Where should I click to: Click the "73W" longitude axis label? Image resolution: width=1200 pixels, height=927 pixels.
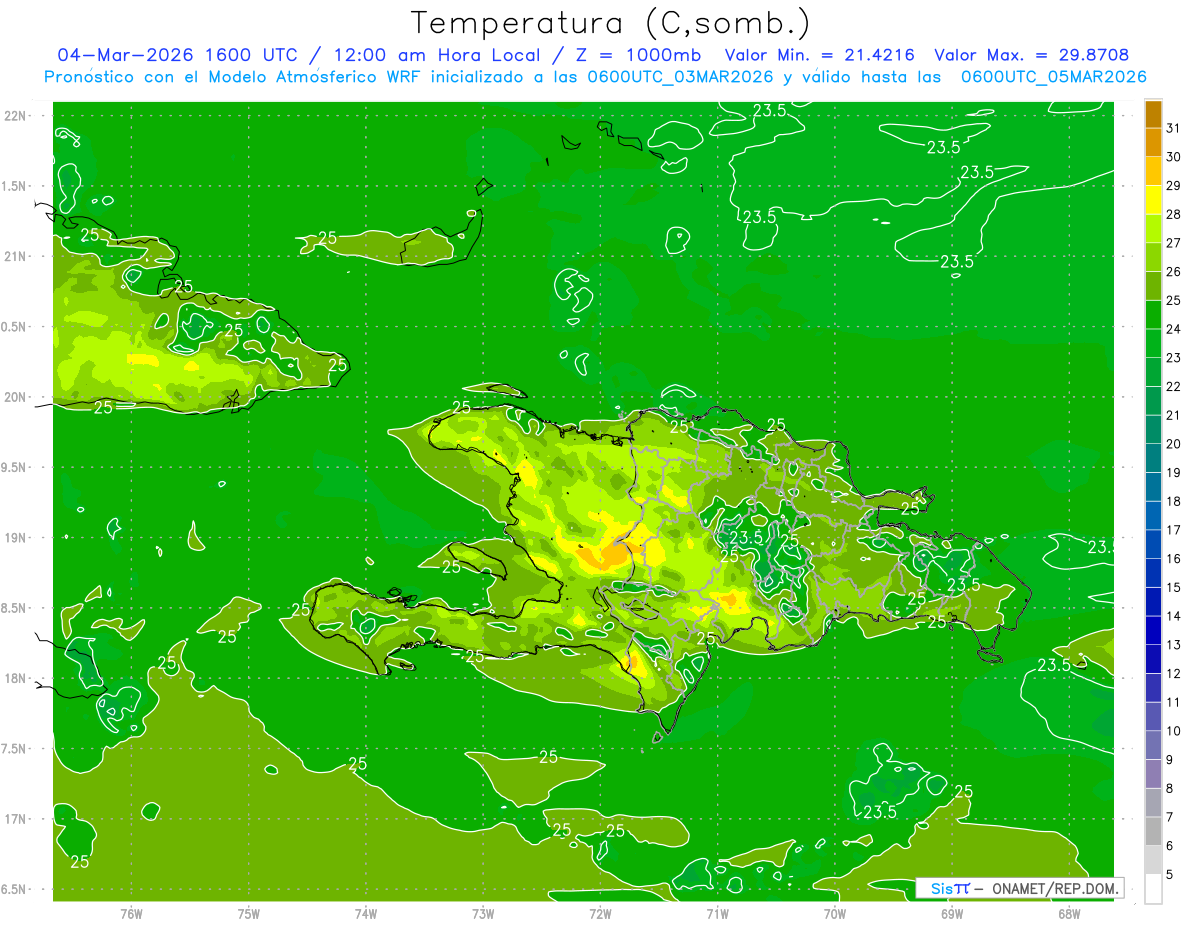pyautogui.click(x=483, y=914)
